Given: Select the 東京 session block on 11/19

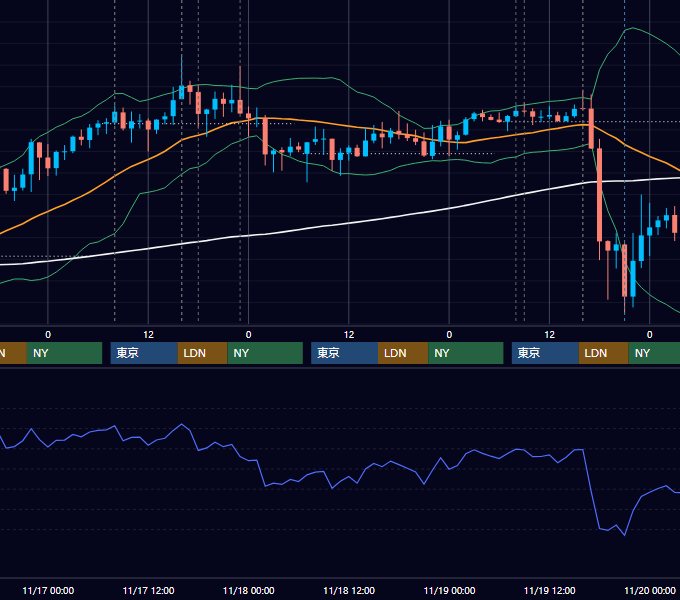Looking at the screenshot, I should pos(545,353).
